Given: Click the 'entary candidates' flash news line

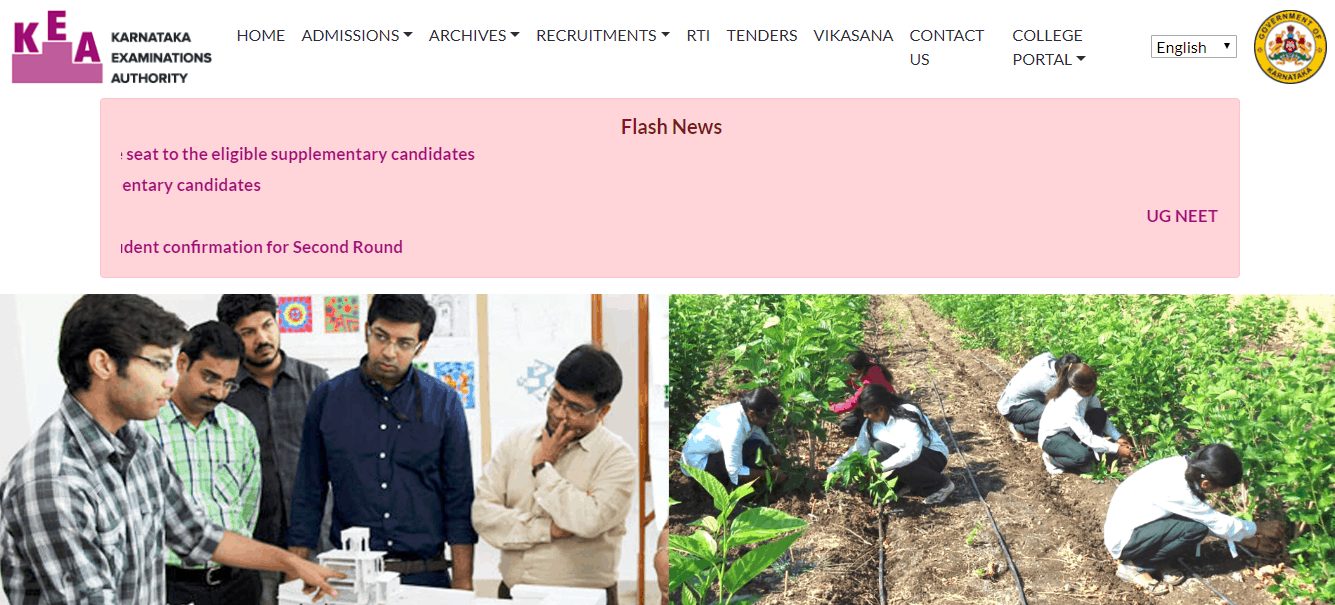Looking at the screenshot, I should (190, 185).
